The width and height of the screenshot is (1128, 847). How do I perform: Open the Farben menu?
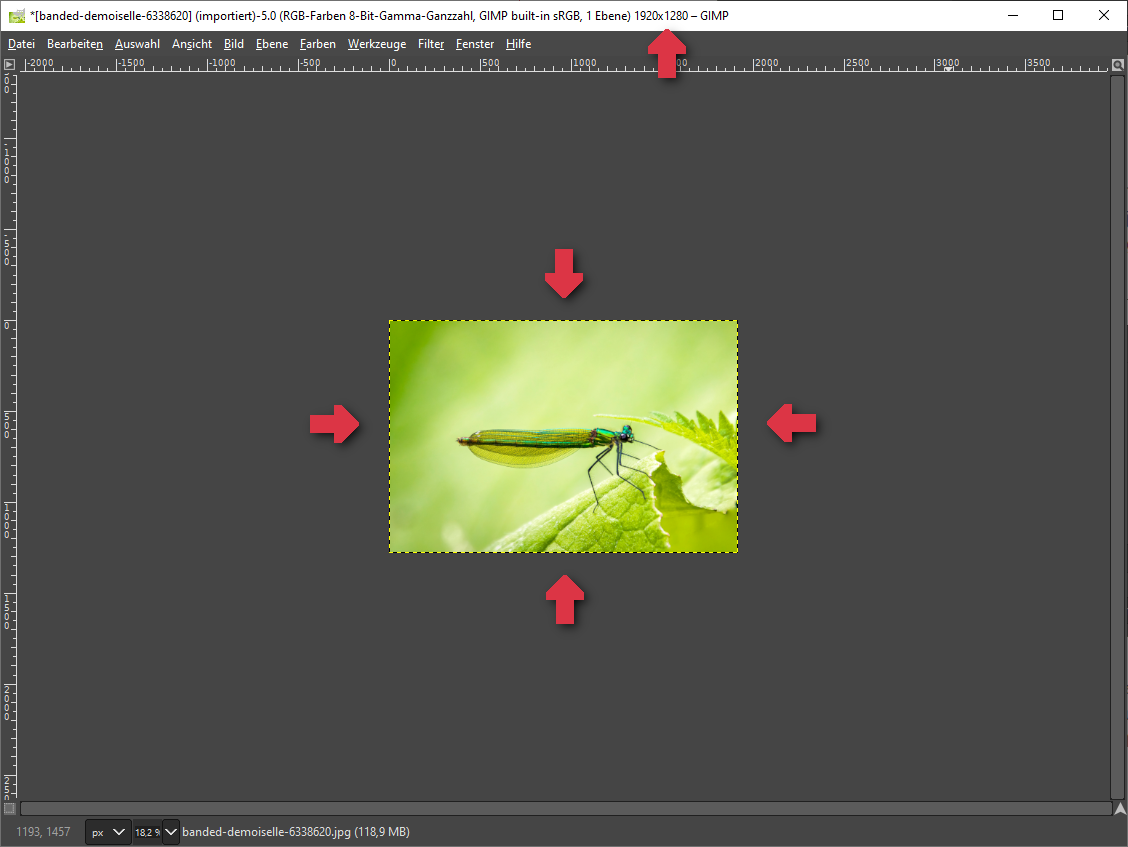coord(318,44)
